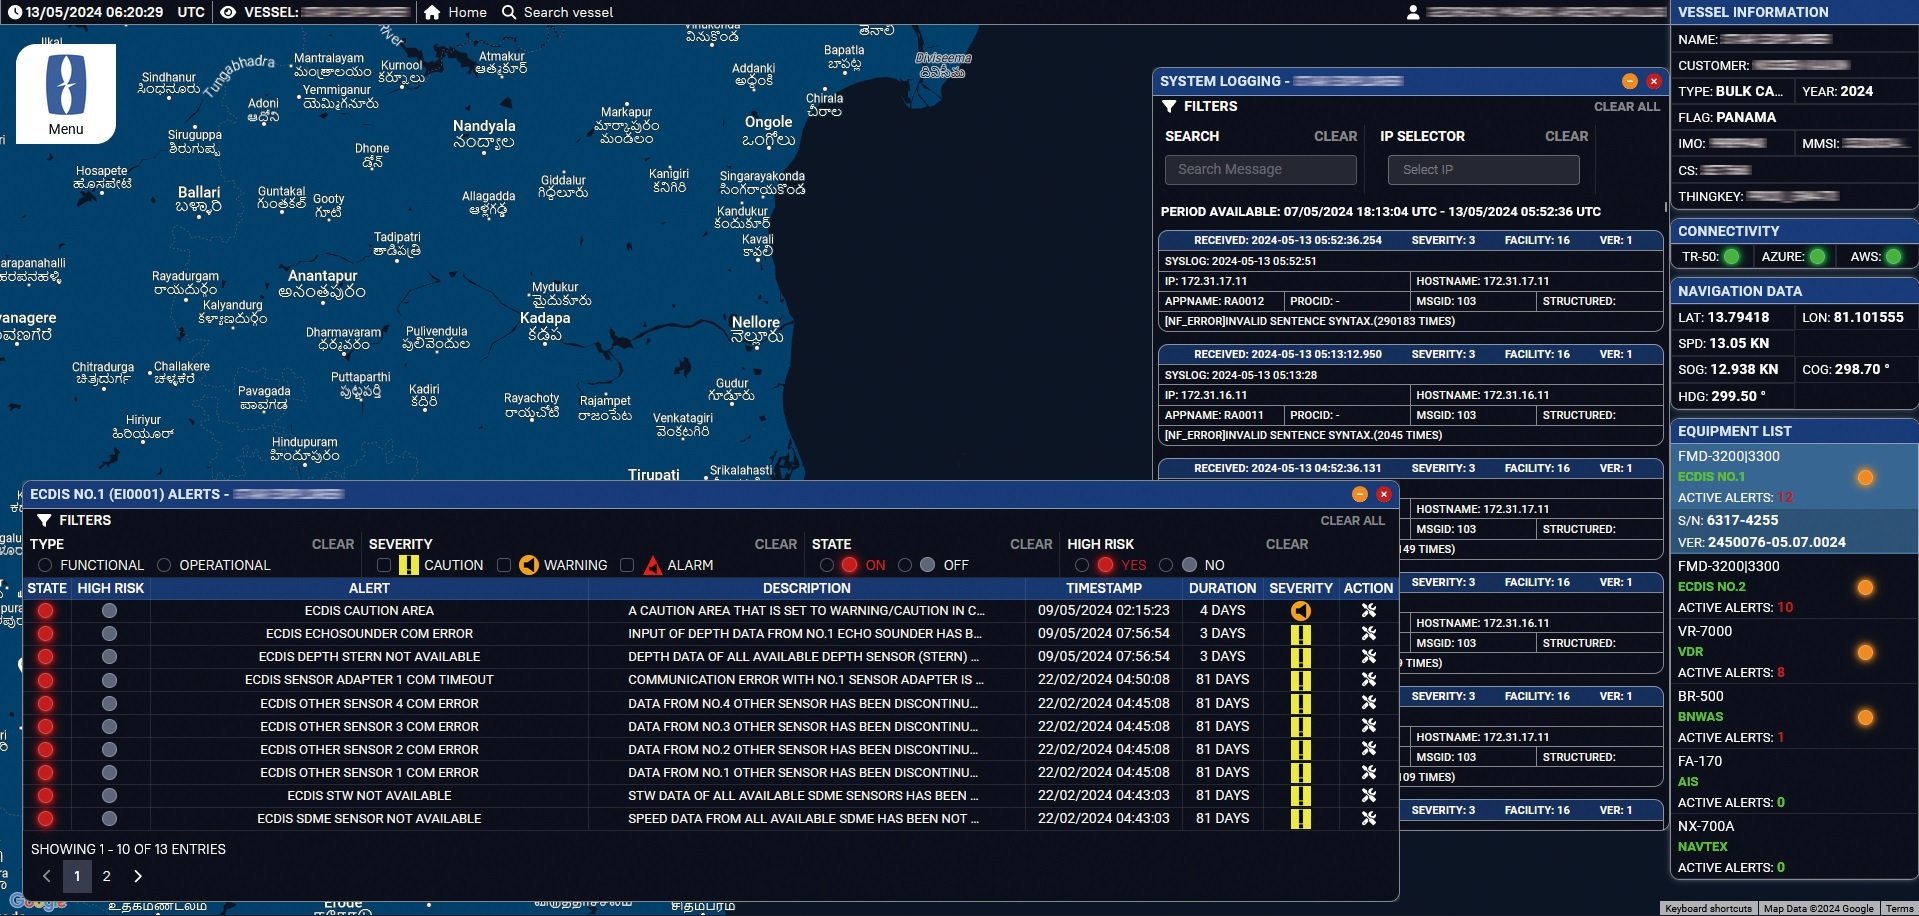Clear the HIGH RISK filter in alerts

point(1287,544)
